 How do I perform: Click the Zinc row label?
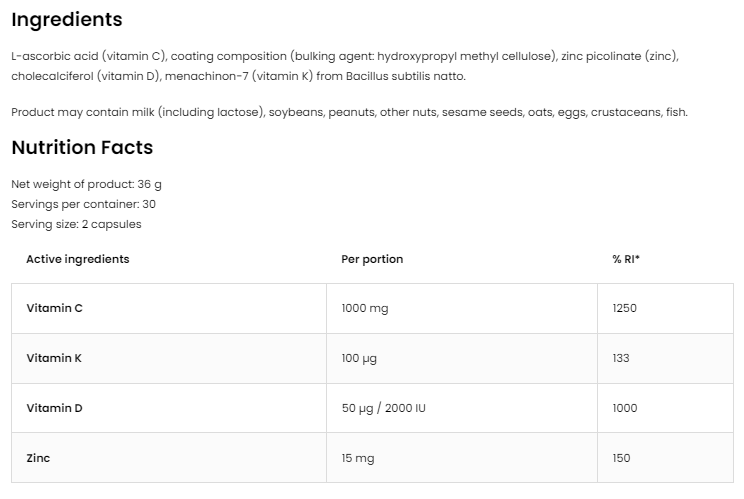[38, 458]
